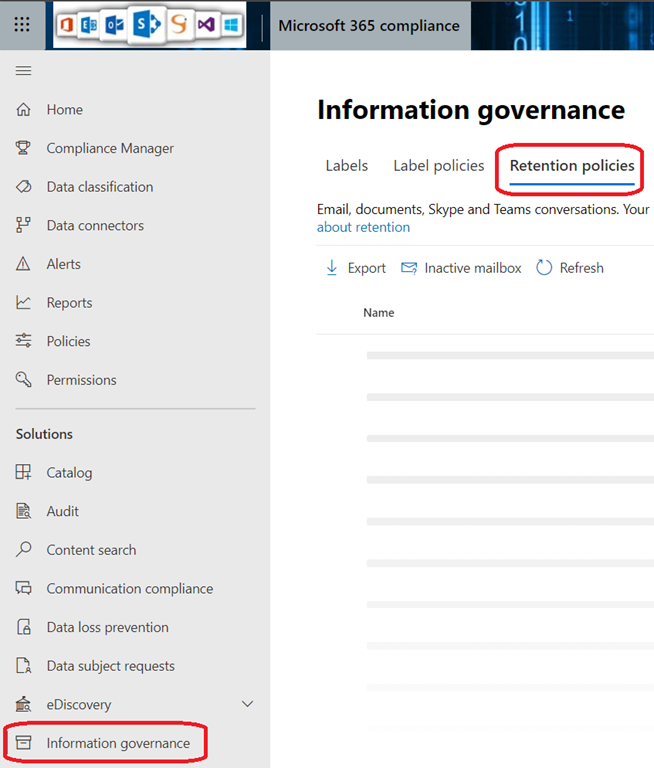The image size is (654, 768).
Task: Open Data loss prevention in sidebar
Action: pos(107,628)
